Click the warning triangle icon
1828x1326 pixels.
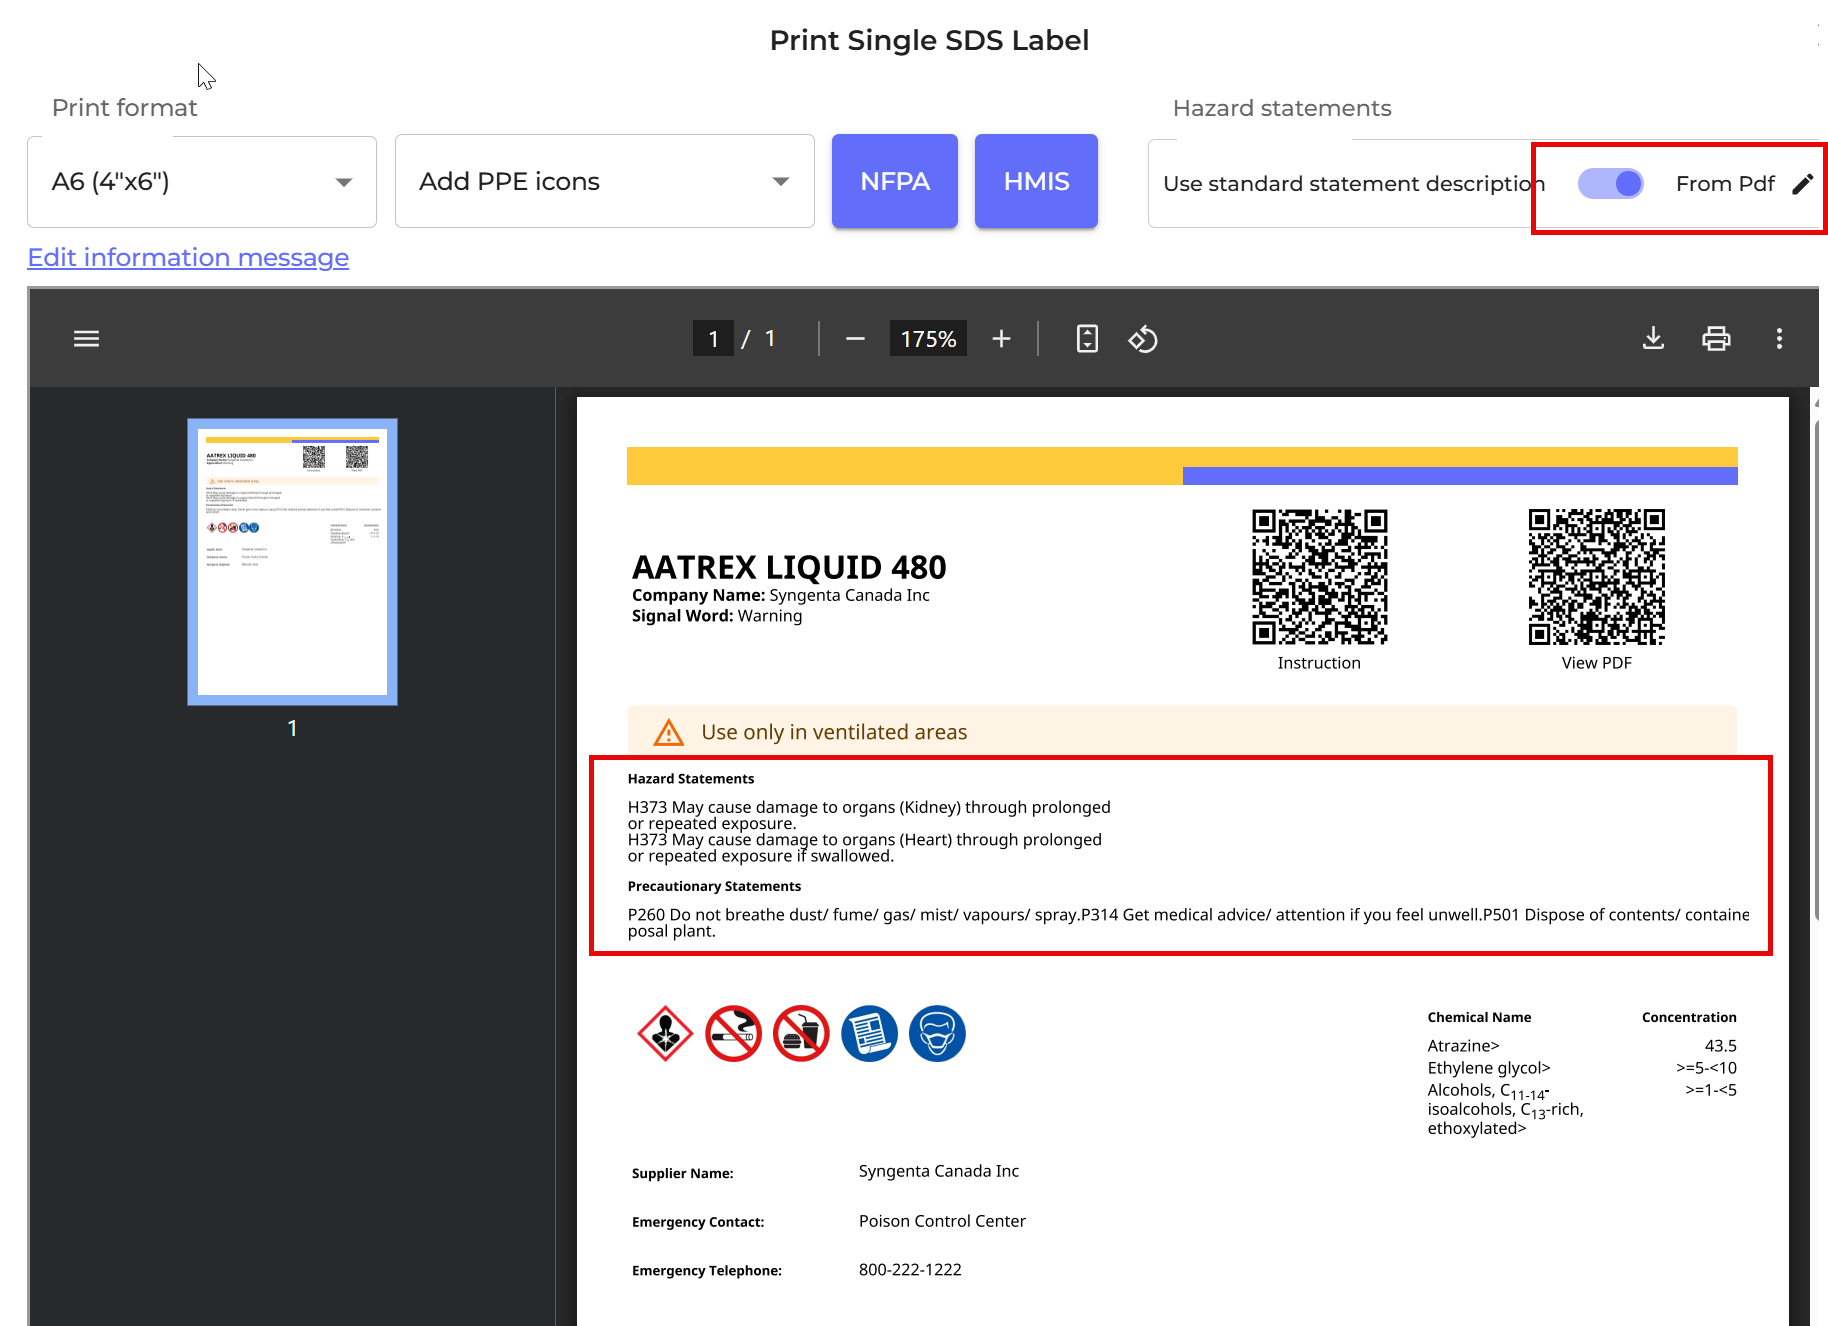[x=668, y=733]
